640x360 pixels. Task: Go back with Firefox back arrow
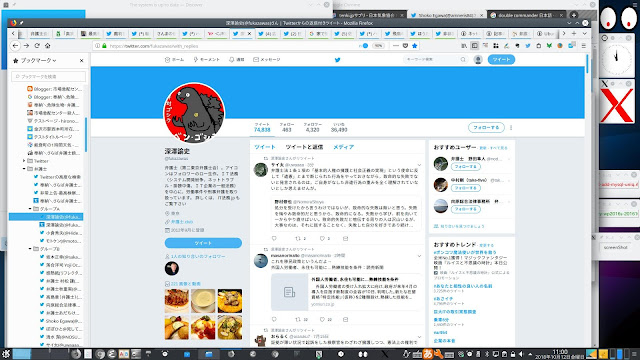16,46
